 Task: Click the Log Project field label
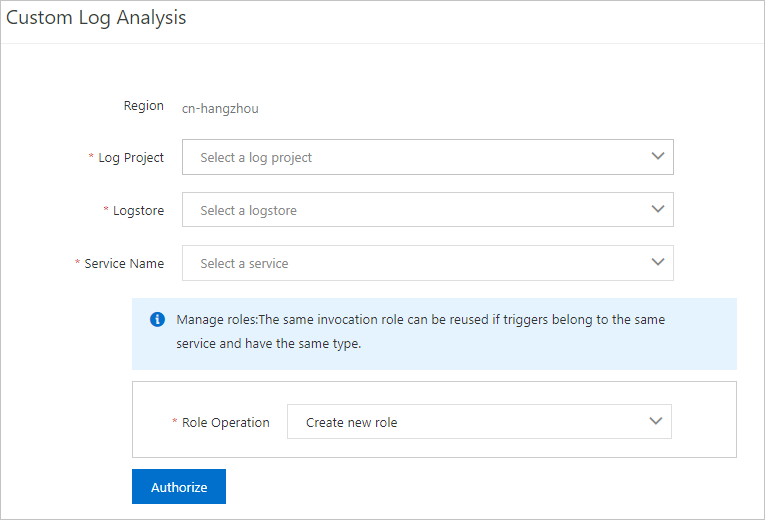tap(131, 158)
